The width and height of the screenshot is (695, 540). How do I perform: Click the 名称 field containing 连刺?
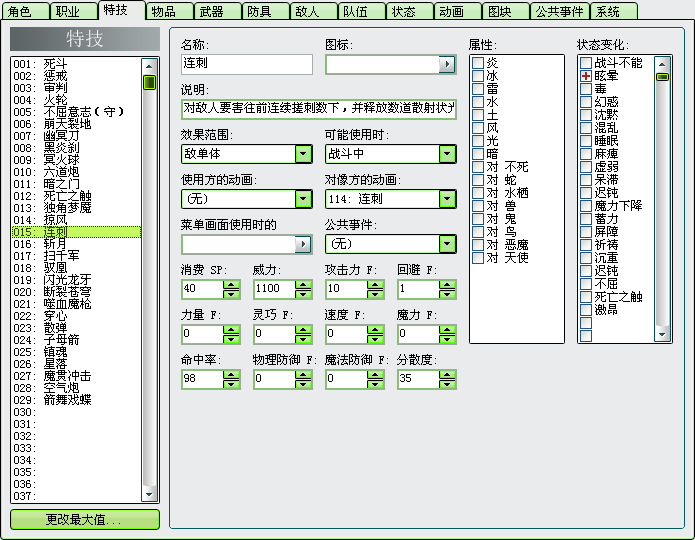pos(247,64)
